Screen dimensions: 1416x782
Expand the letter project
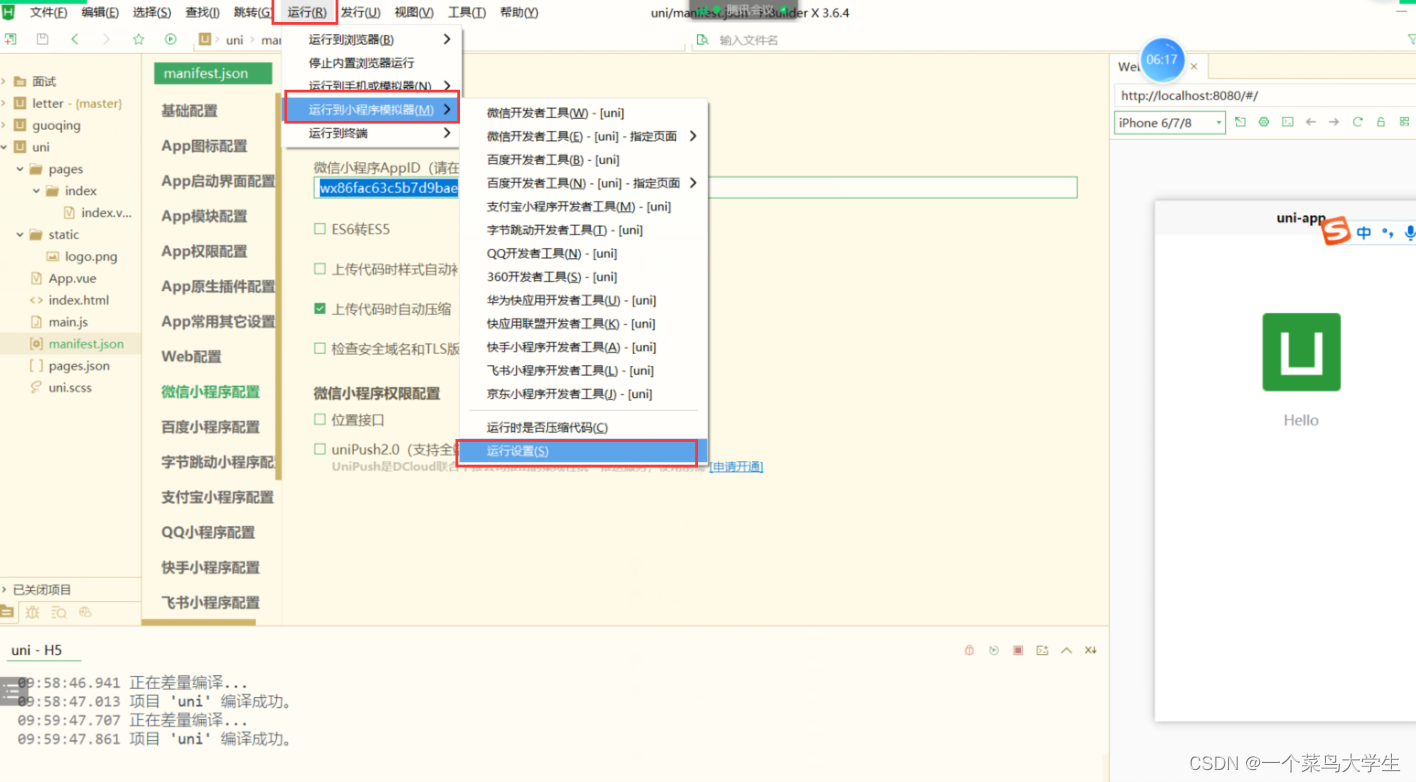click(x=6, y=103)
